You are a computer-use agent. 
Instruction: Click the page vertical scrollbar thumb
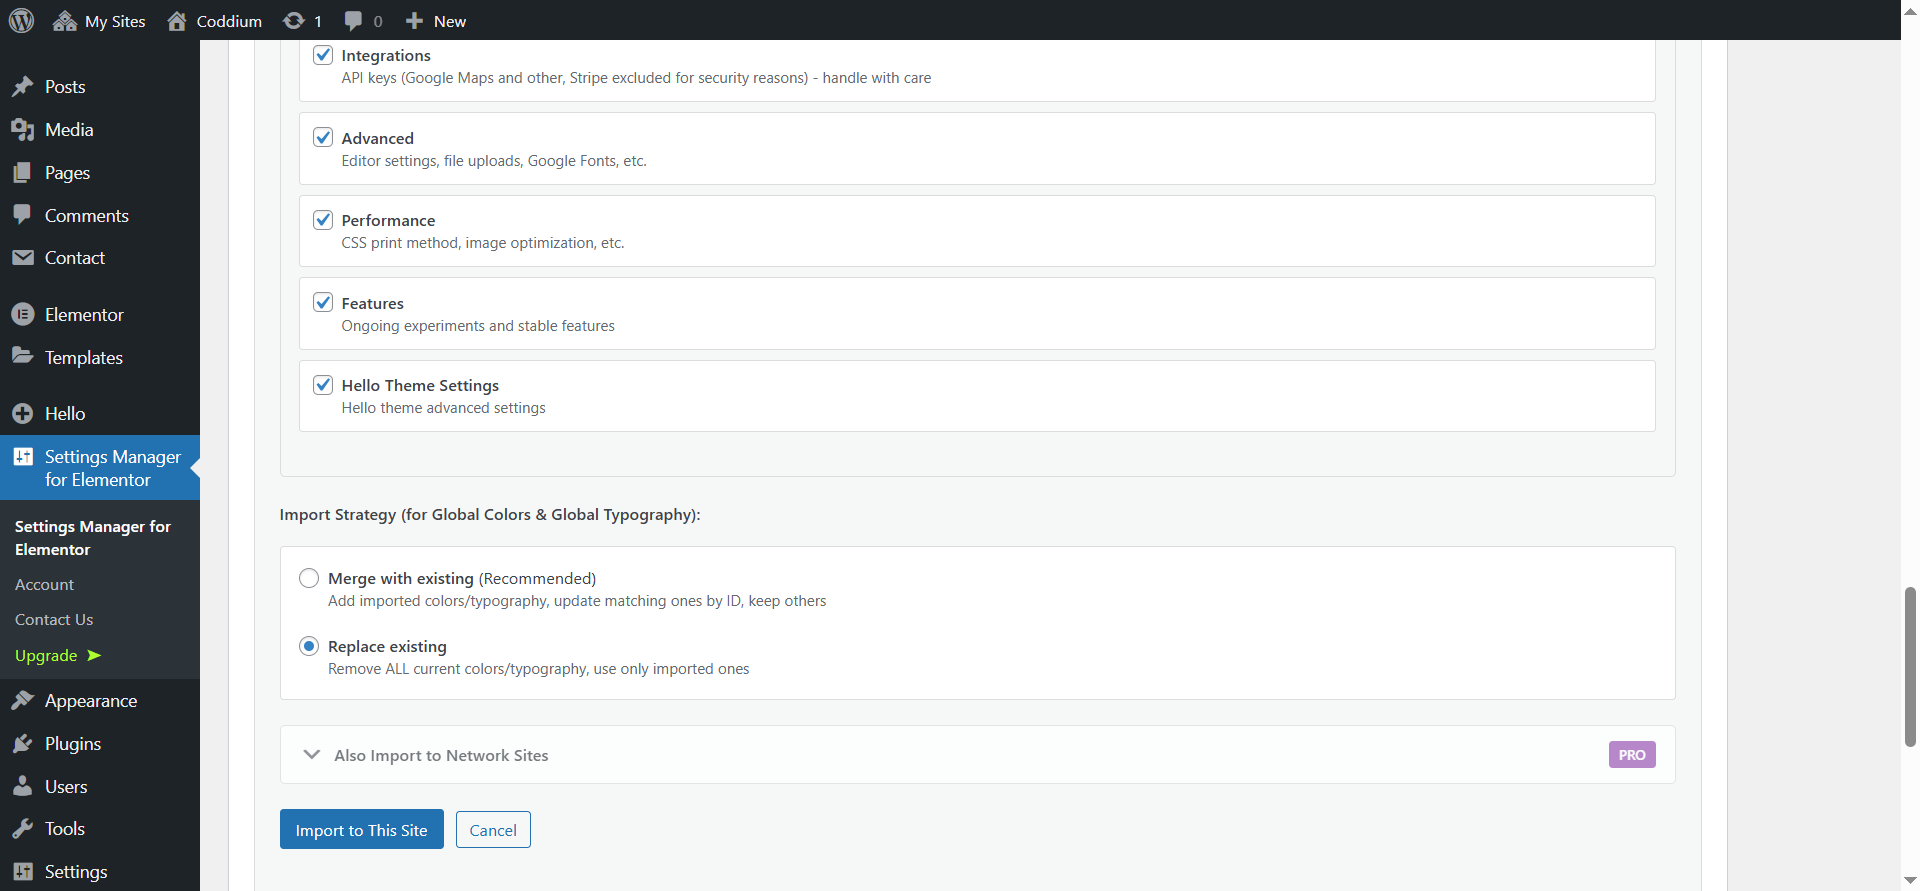click(x=1910, y=667)
